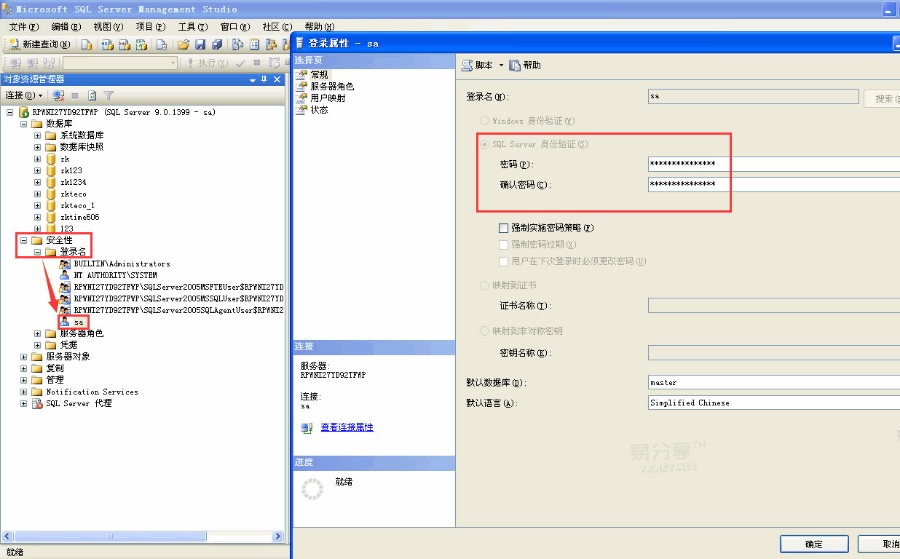
Task: Close the 对象资源管理器 panel
Action: pos(277,79)
